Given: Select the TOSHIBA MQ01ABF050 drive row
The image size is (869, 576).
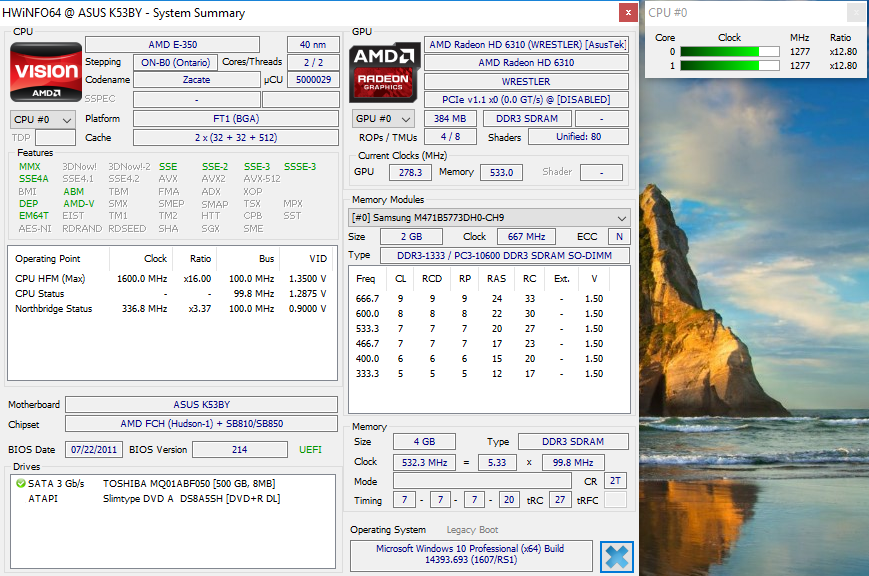Looking at the screenshot, I should point(173,483).
